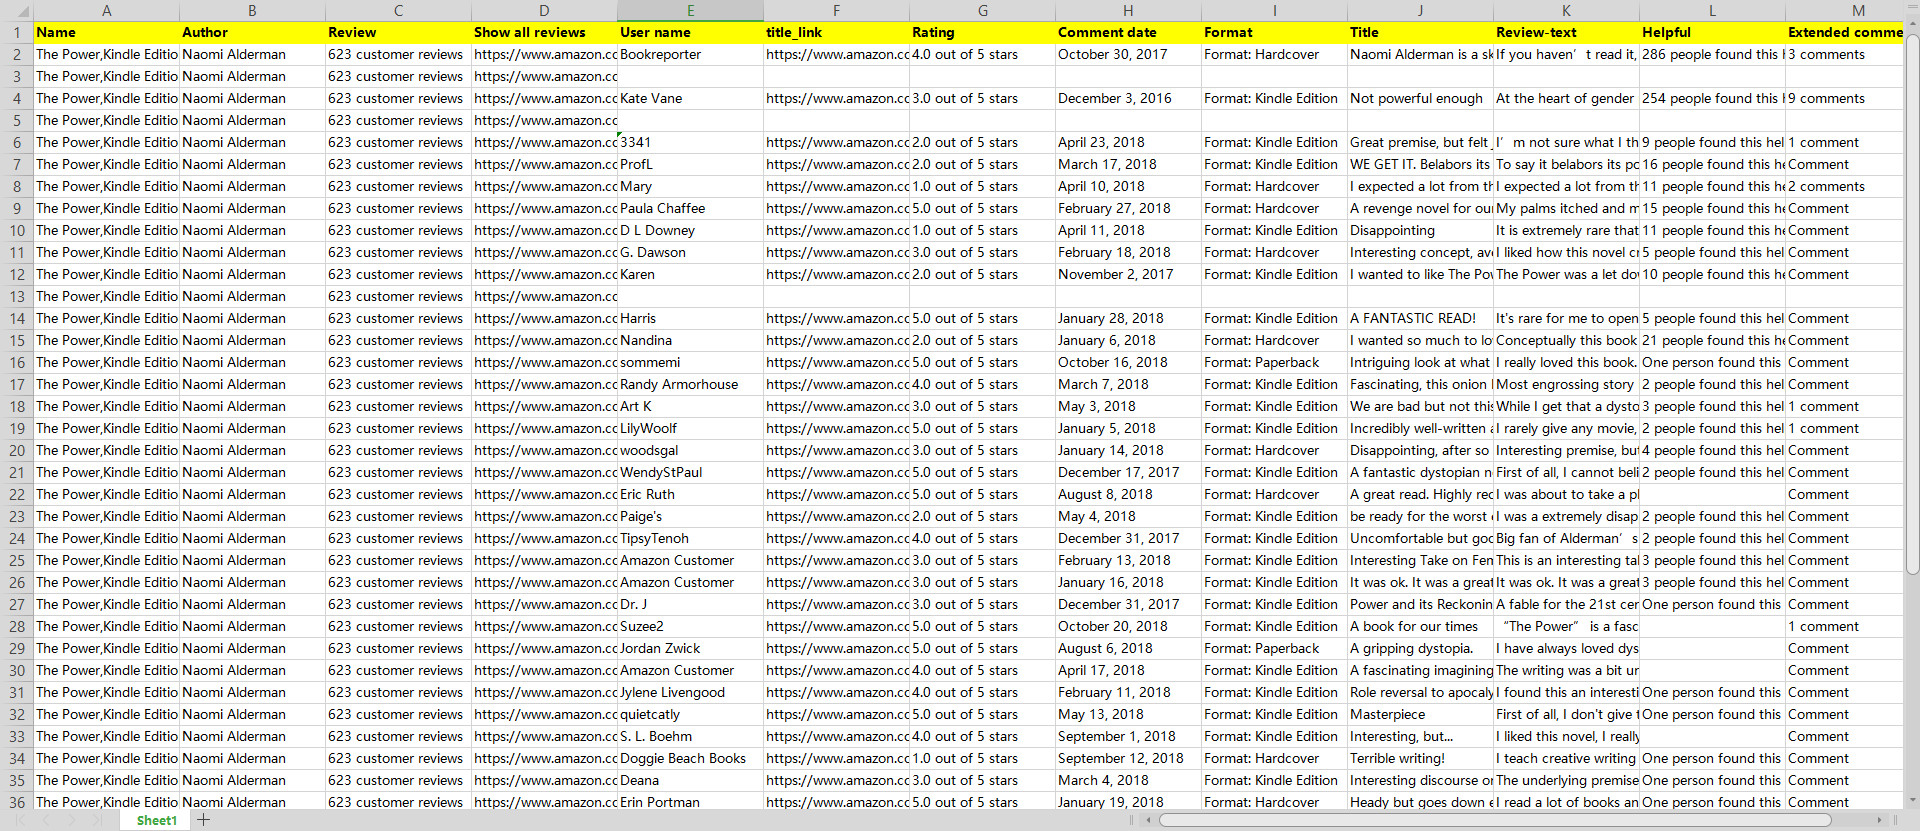Click '623 customer reviews' cell in row 2
Screen dimensions: 1920x831
point(398,54)
